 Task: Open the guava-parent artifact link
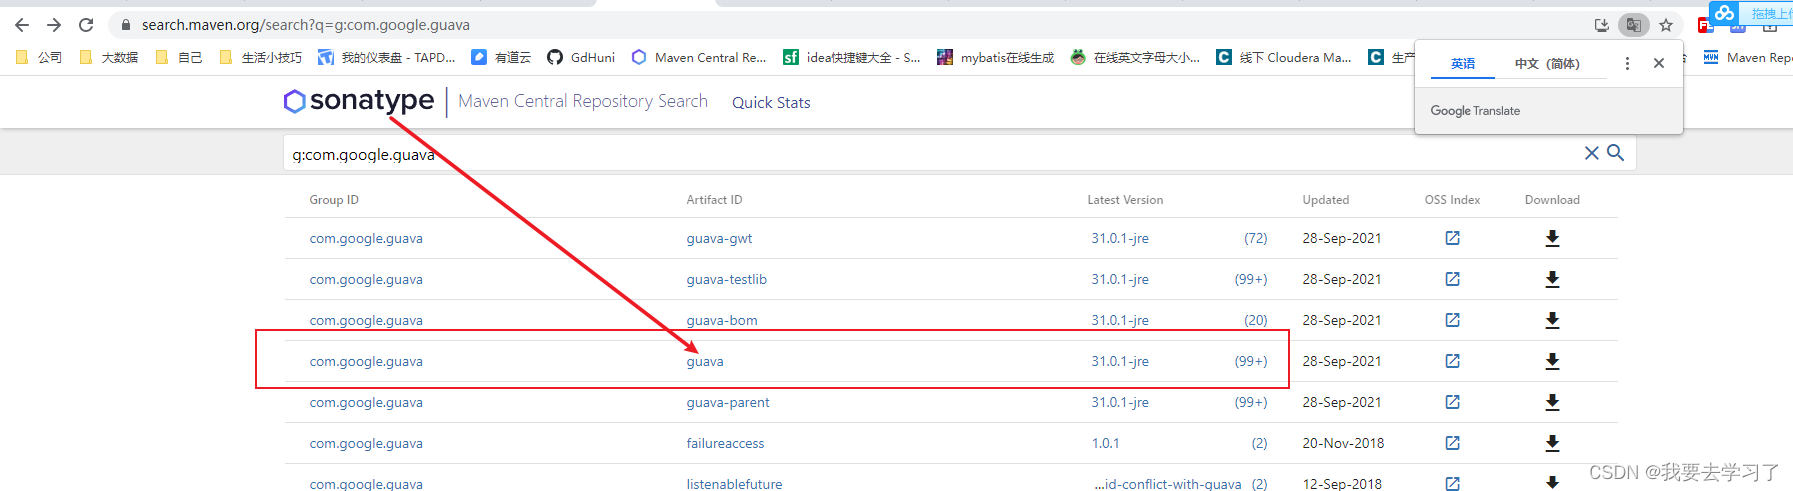728,402
